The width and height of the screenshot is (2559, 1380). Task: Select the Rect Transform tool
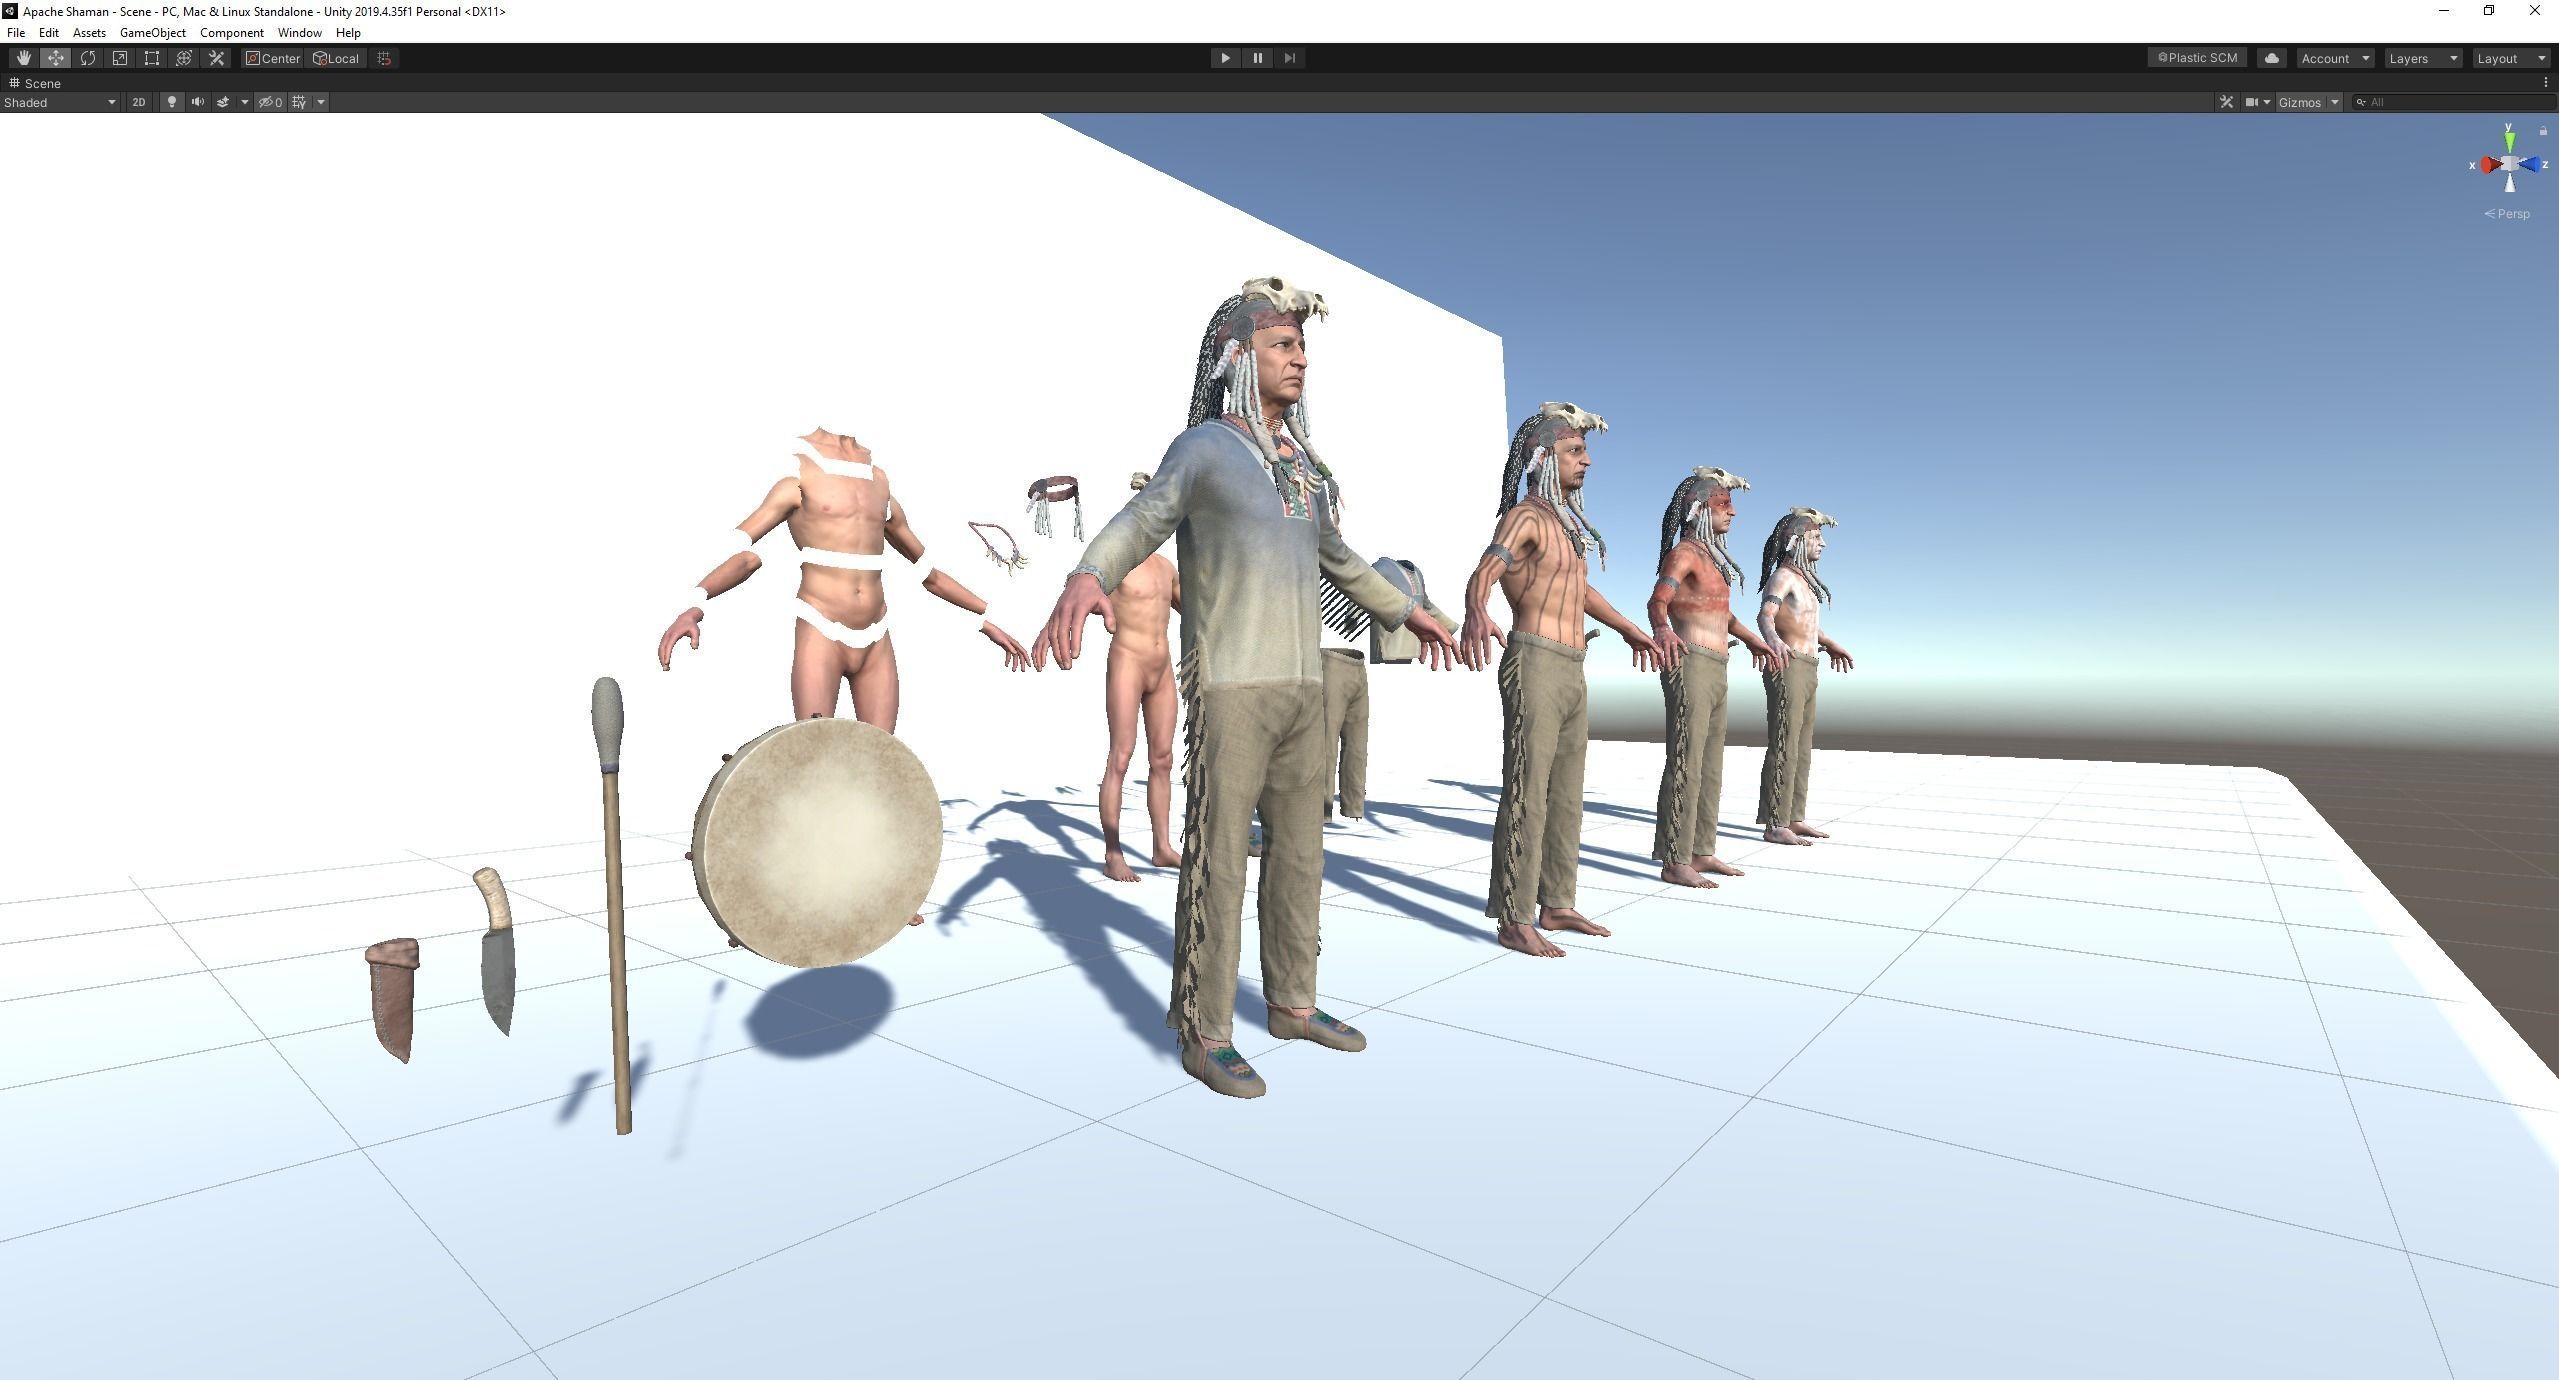coord(152,58)
